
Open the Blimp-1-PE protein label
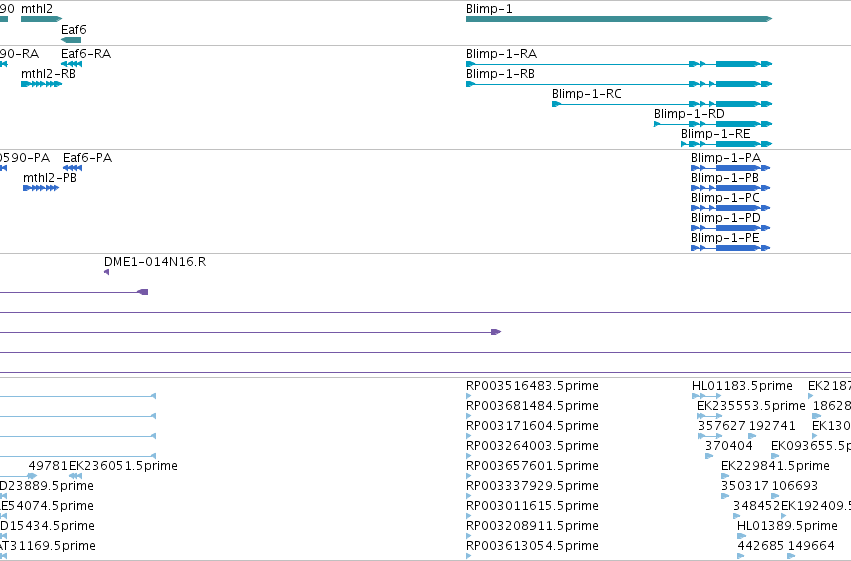(725, 238)
